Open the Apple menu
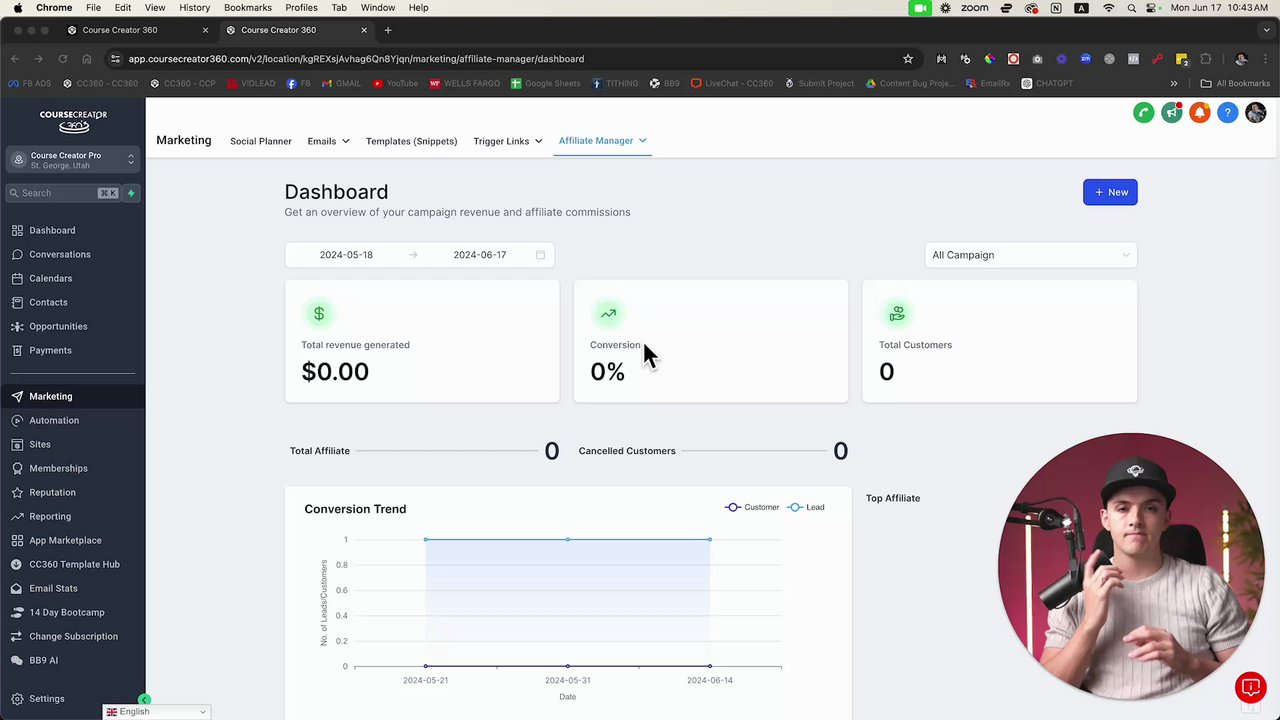The height and width of the screenshot is (720, 1280). pyautogui.click(x=18, y=8)
